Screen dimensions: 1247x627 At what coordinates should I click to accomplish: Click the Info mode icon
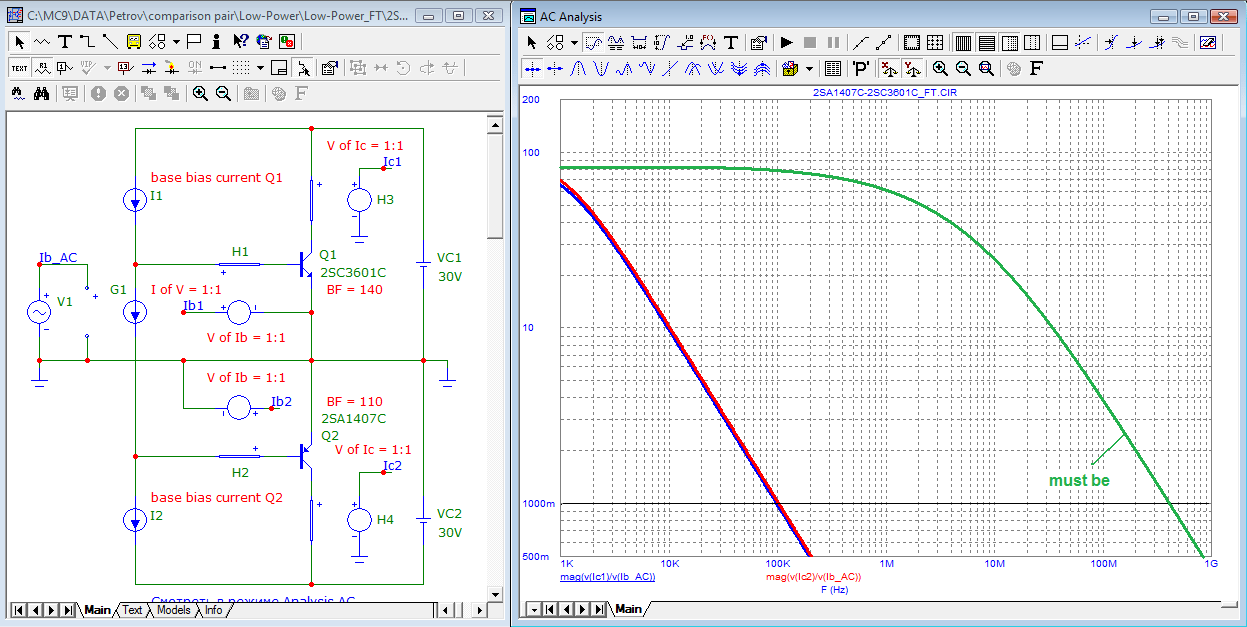[x=216, y=42]
